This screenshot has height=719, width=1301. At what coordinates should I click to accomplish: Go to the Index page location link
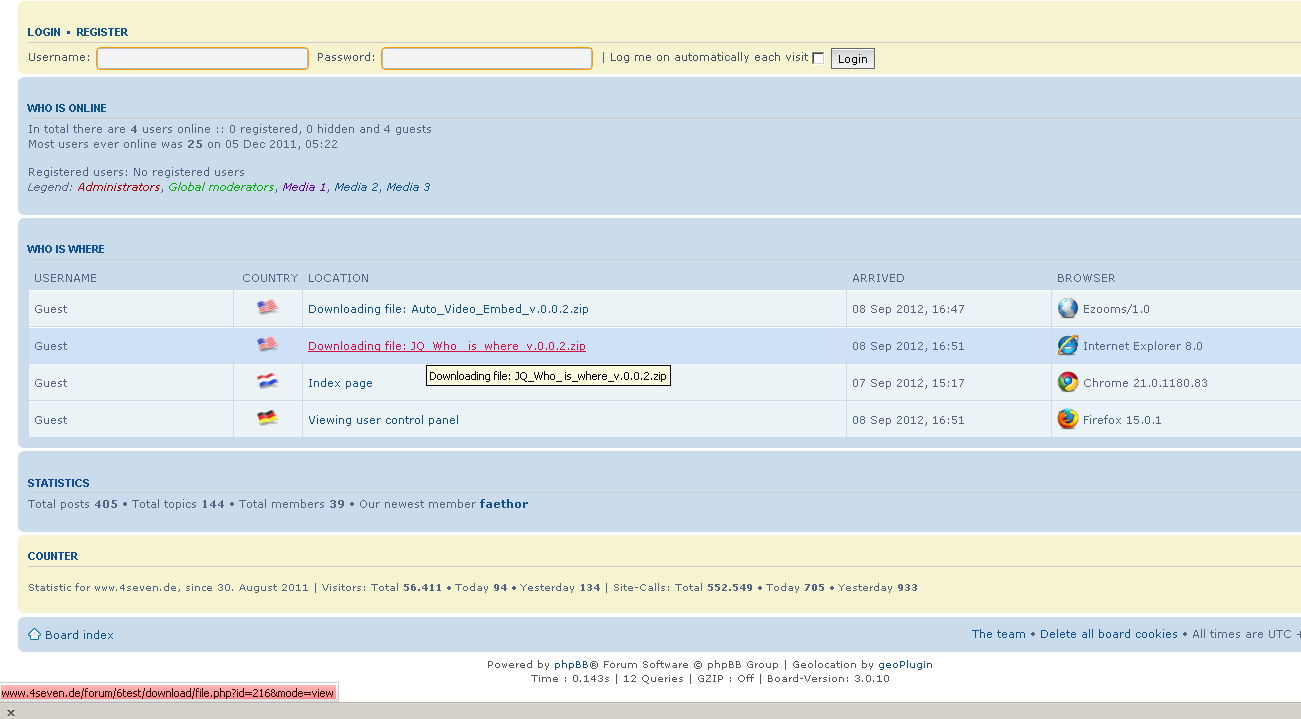pos(340,383)
